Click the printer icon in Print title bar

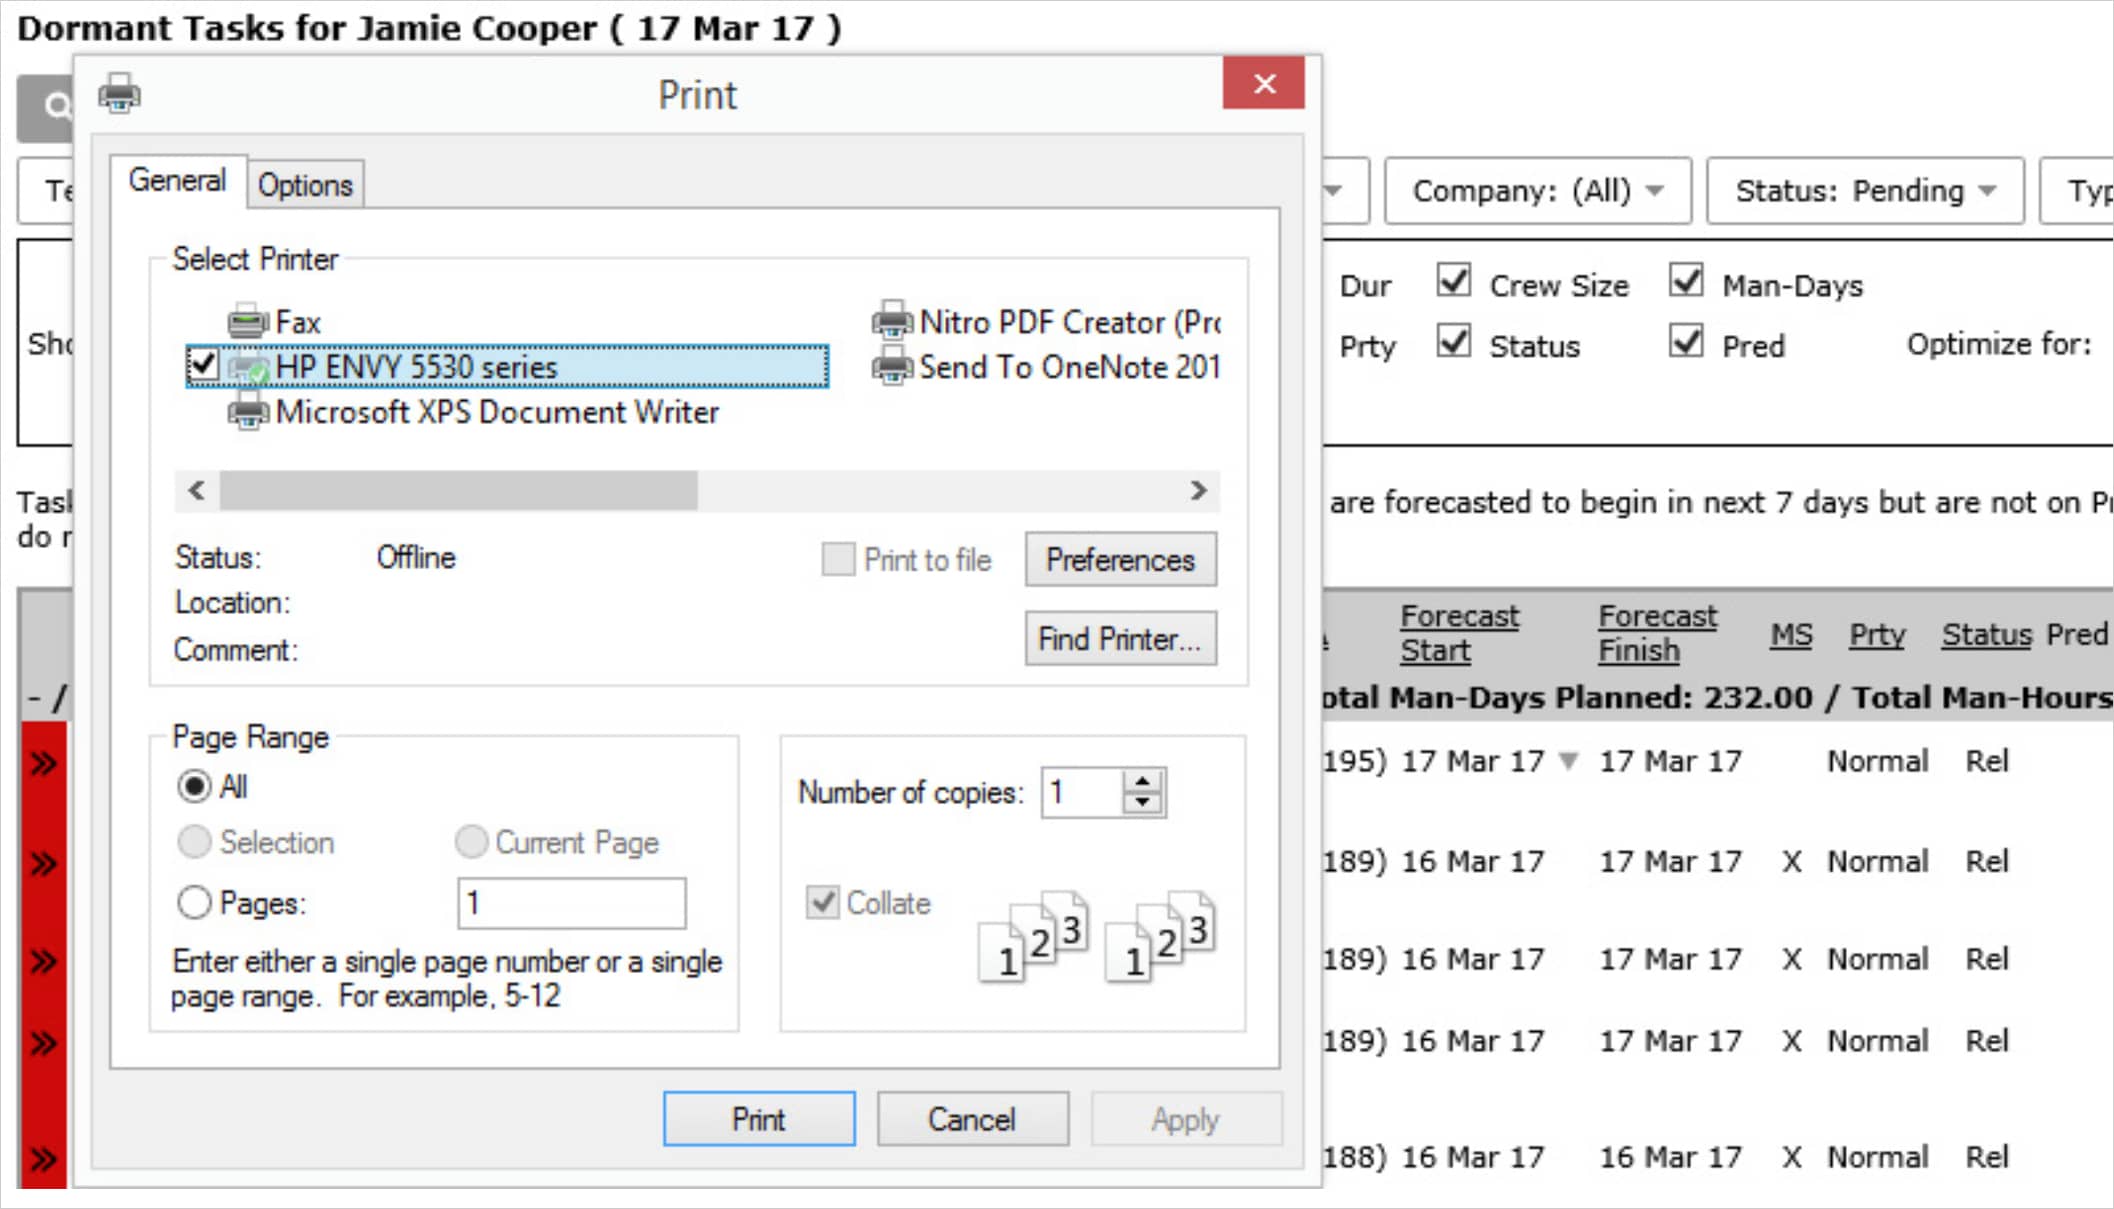[119, 94]
